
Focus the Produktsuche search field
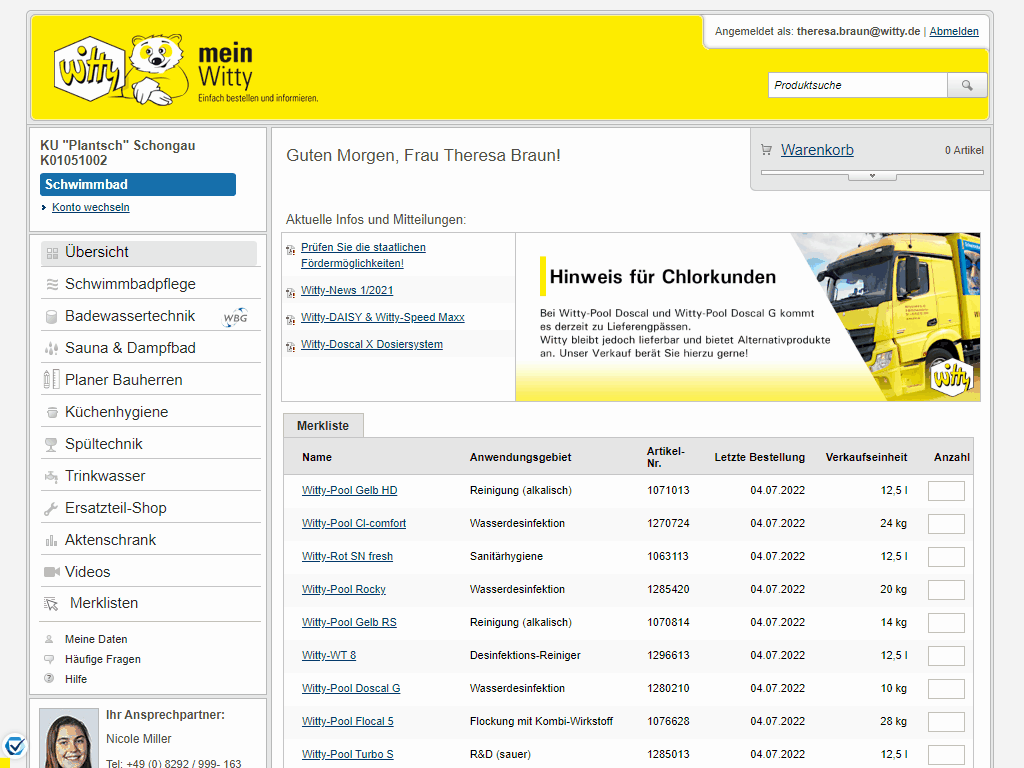[857, 86]
